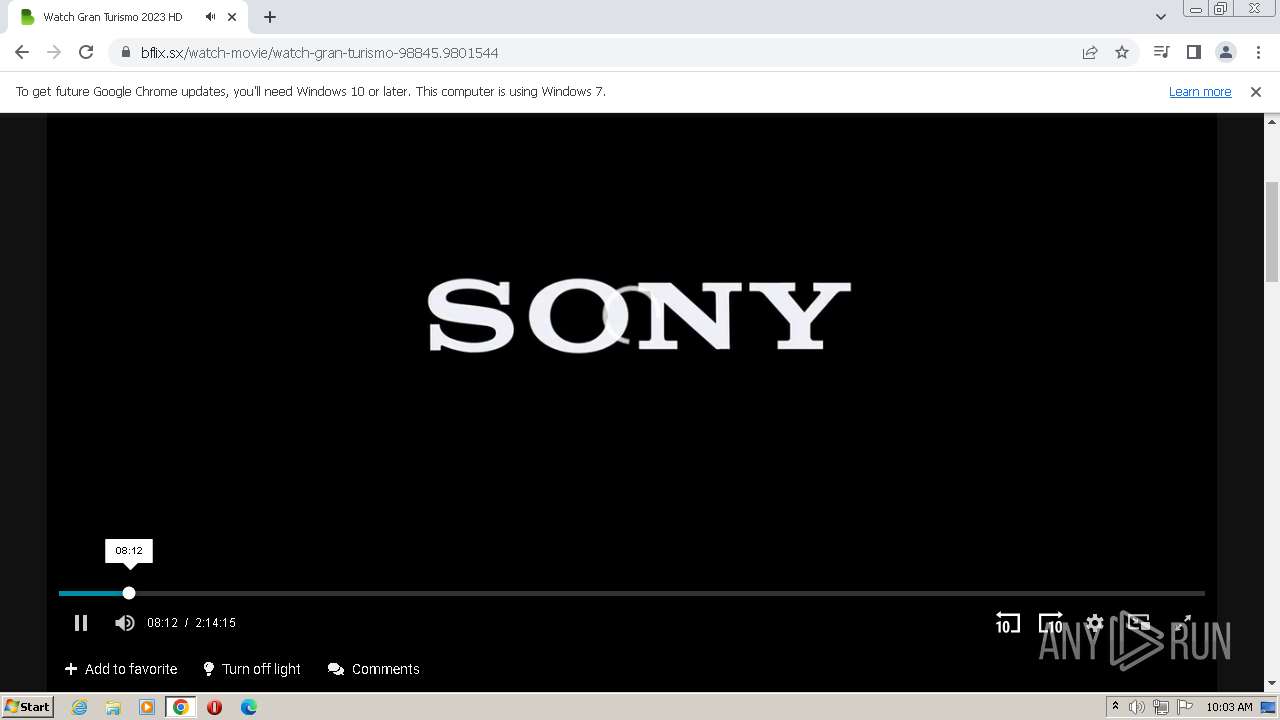The height and width of the screenshot is (720, 1280).
Task: Skip forward 10 seconds in video
Action: (1051, 623)
